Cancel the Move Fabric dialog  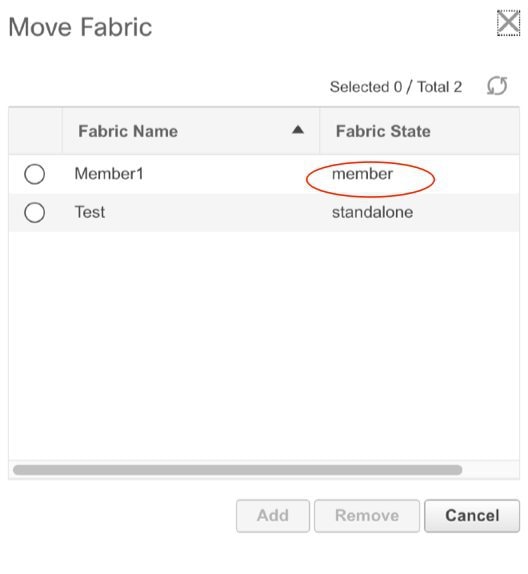pyautogui.click(x=472, y=515)
